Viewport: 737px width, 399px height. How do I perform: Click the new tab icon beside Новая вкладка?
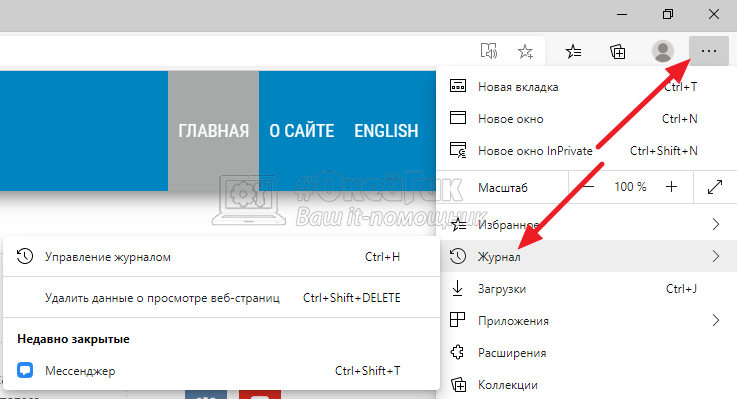tap(458, 86)
